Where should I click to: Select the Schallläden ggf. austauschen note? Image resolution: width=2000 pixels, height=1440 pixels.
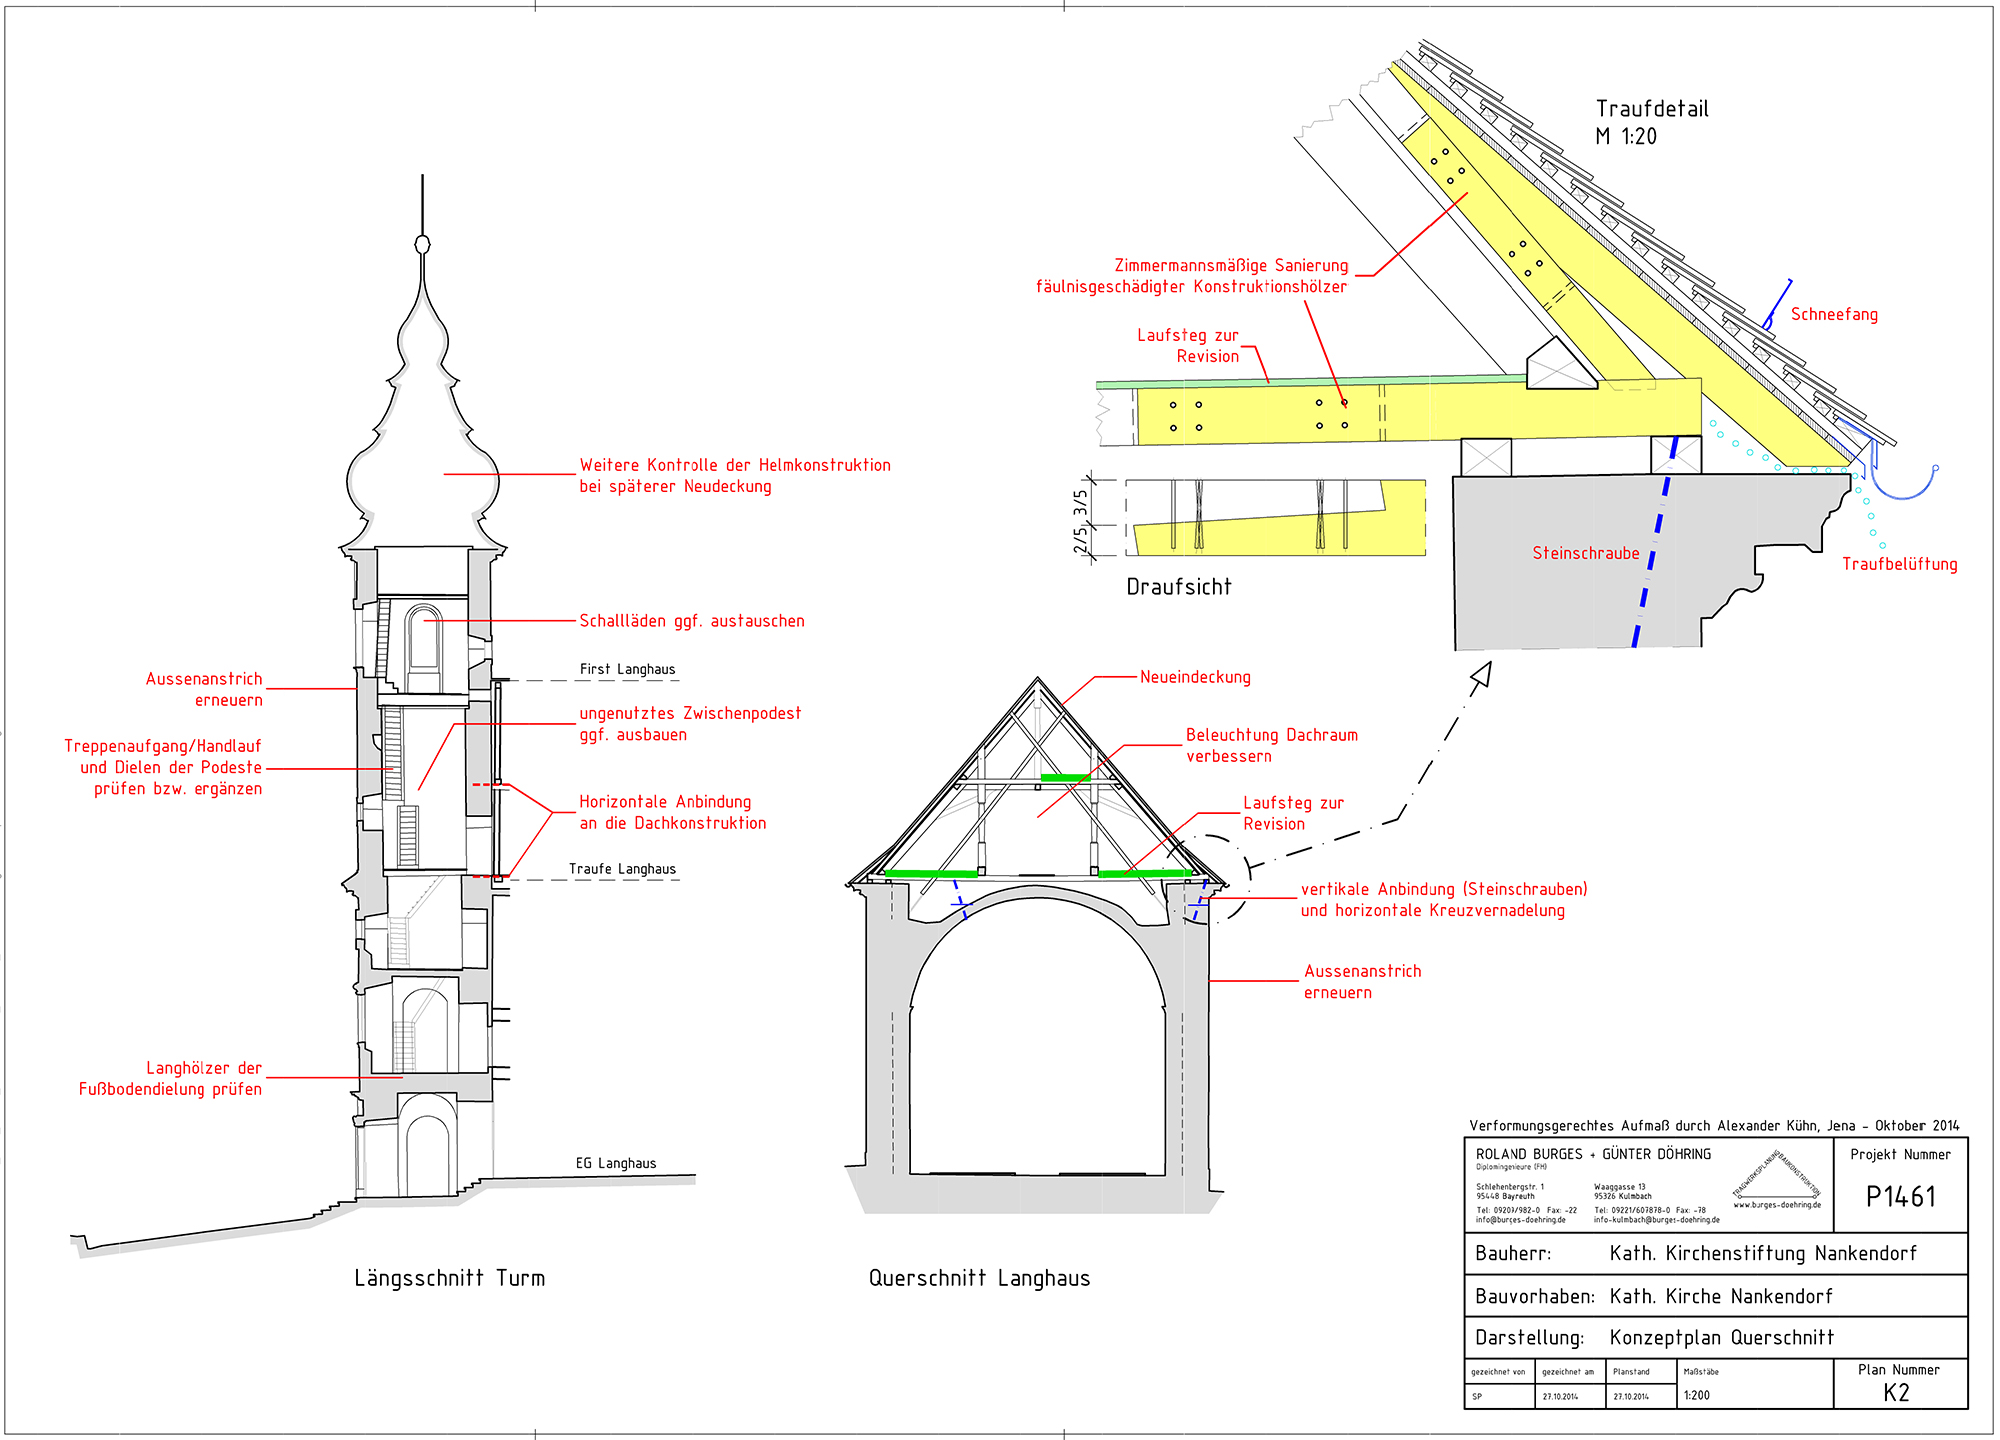pos(692,621)
